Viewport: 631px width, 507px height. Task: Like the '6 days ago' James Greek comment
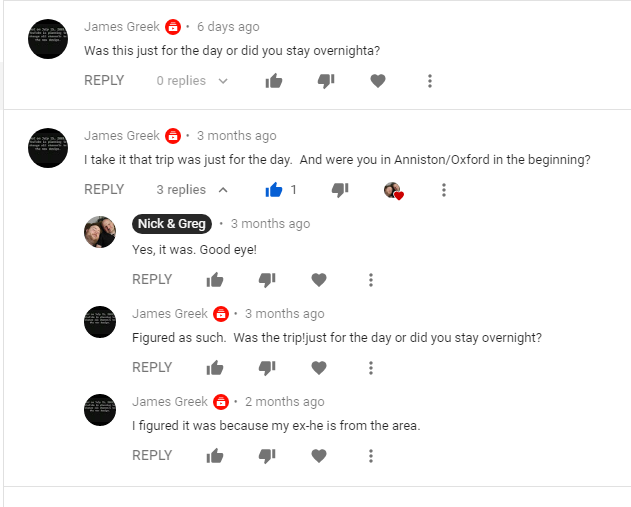coord(274,81)
